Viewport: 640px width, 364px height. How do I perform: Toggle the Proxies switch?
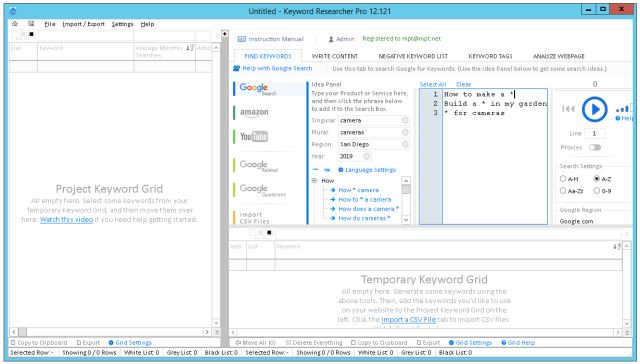pyautogui.click(x=595, y=147)
